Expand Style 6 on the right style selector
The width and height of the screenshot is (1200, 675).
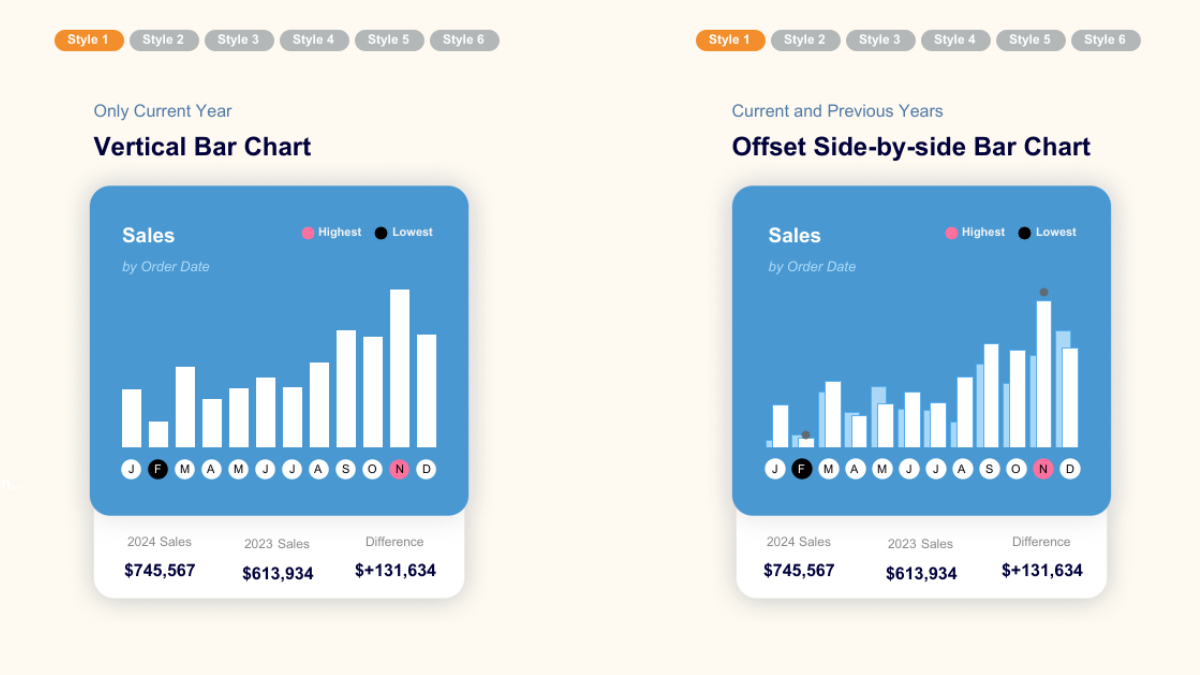[x=1105, y=40]
